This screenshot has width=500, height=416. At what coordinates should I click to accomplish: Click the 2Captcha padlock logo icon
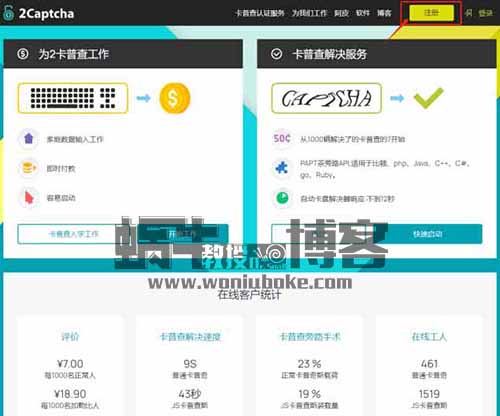(x=8, y=13)
